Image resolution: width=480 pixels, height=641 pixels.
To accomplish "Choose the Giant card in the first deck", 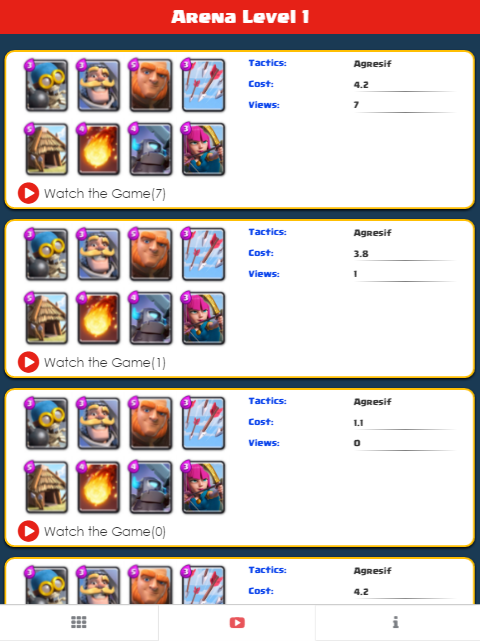I will coord(150,85).
